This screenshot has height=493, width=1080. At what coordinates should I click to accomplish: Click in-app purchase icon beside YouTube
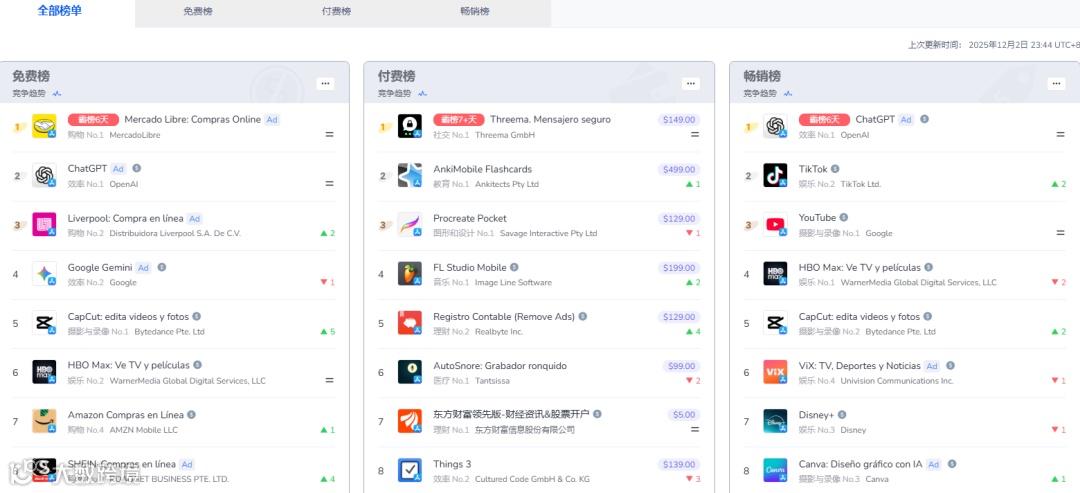[x=844, y=218]
